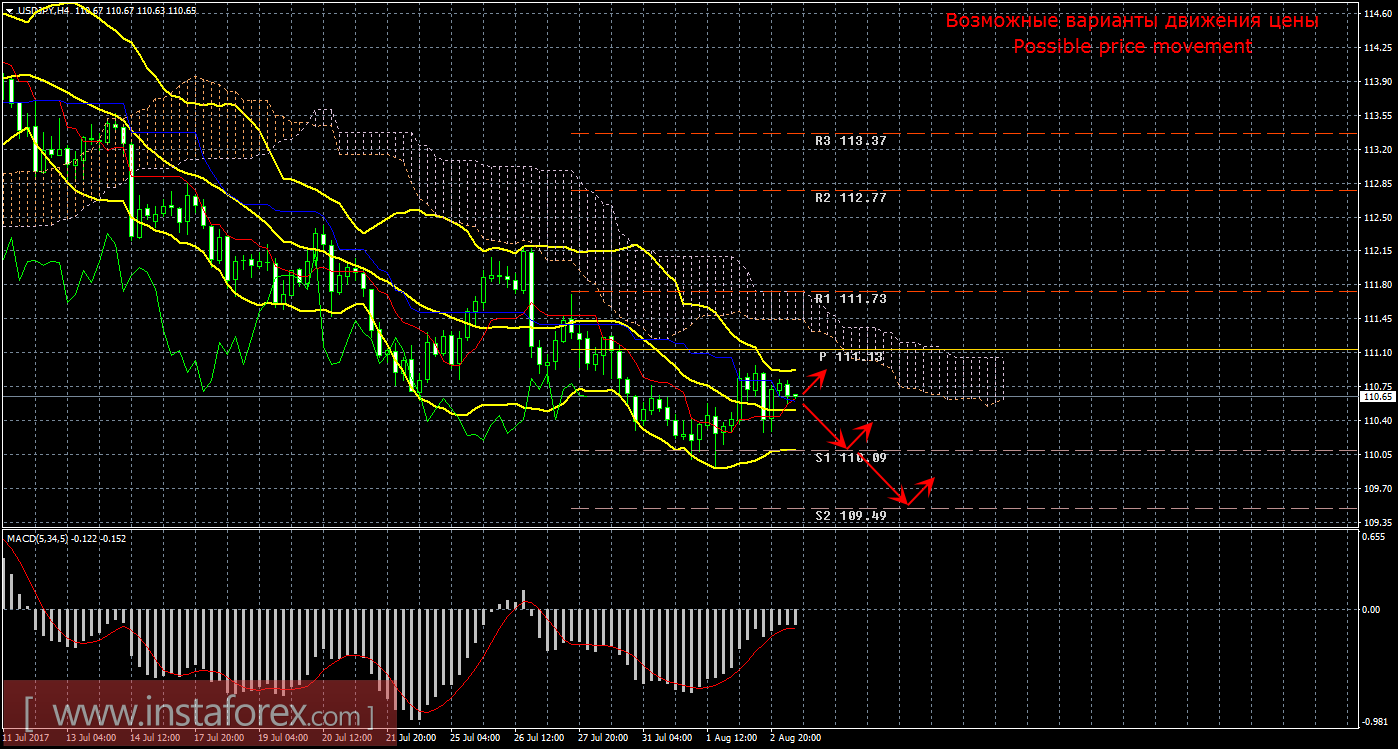The width and height of the screenshot is (1398, 749).
Task: Click the Russian heading 'Возможные варианты движения цены'
Action: [x=1132, y=21]
